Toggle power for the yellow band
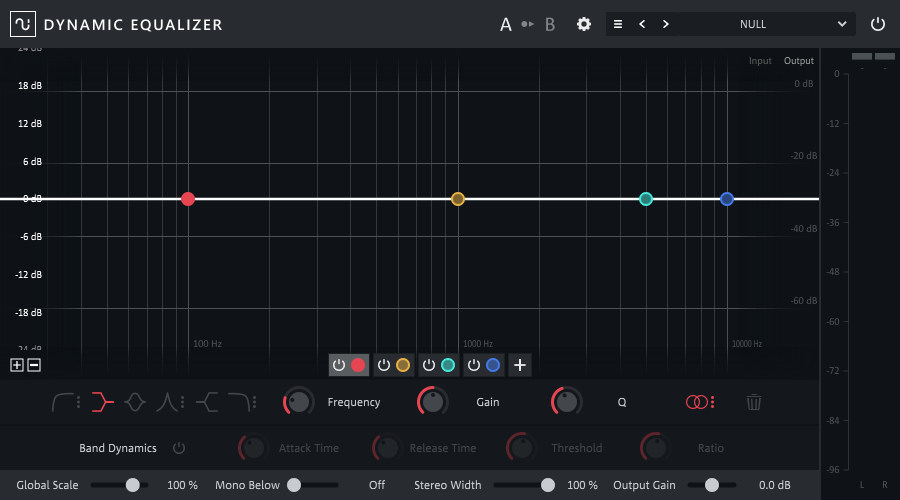 (x=383, y=365)
